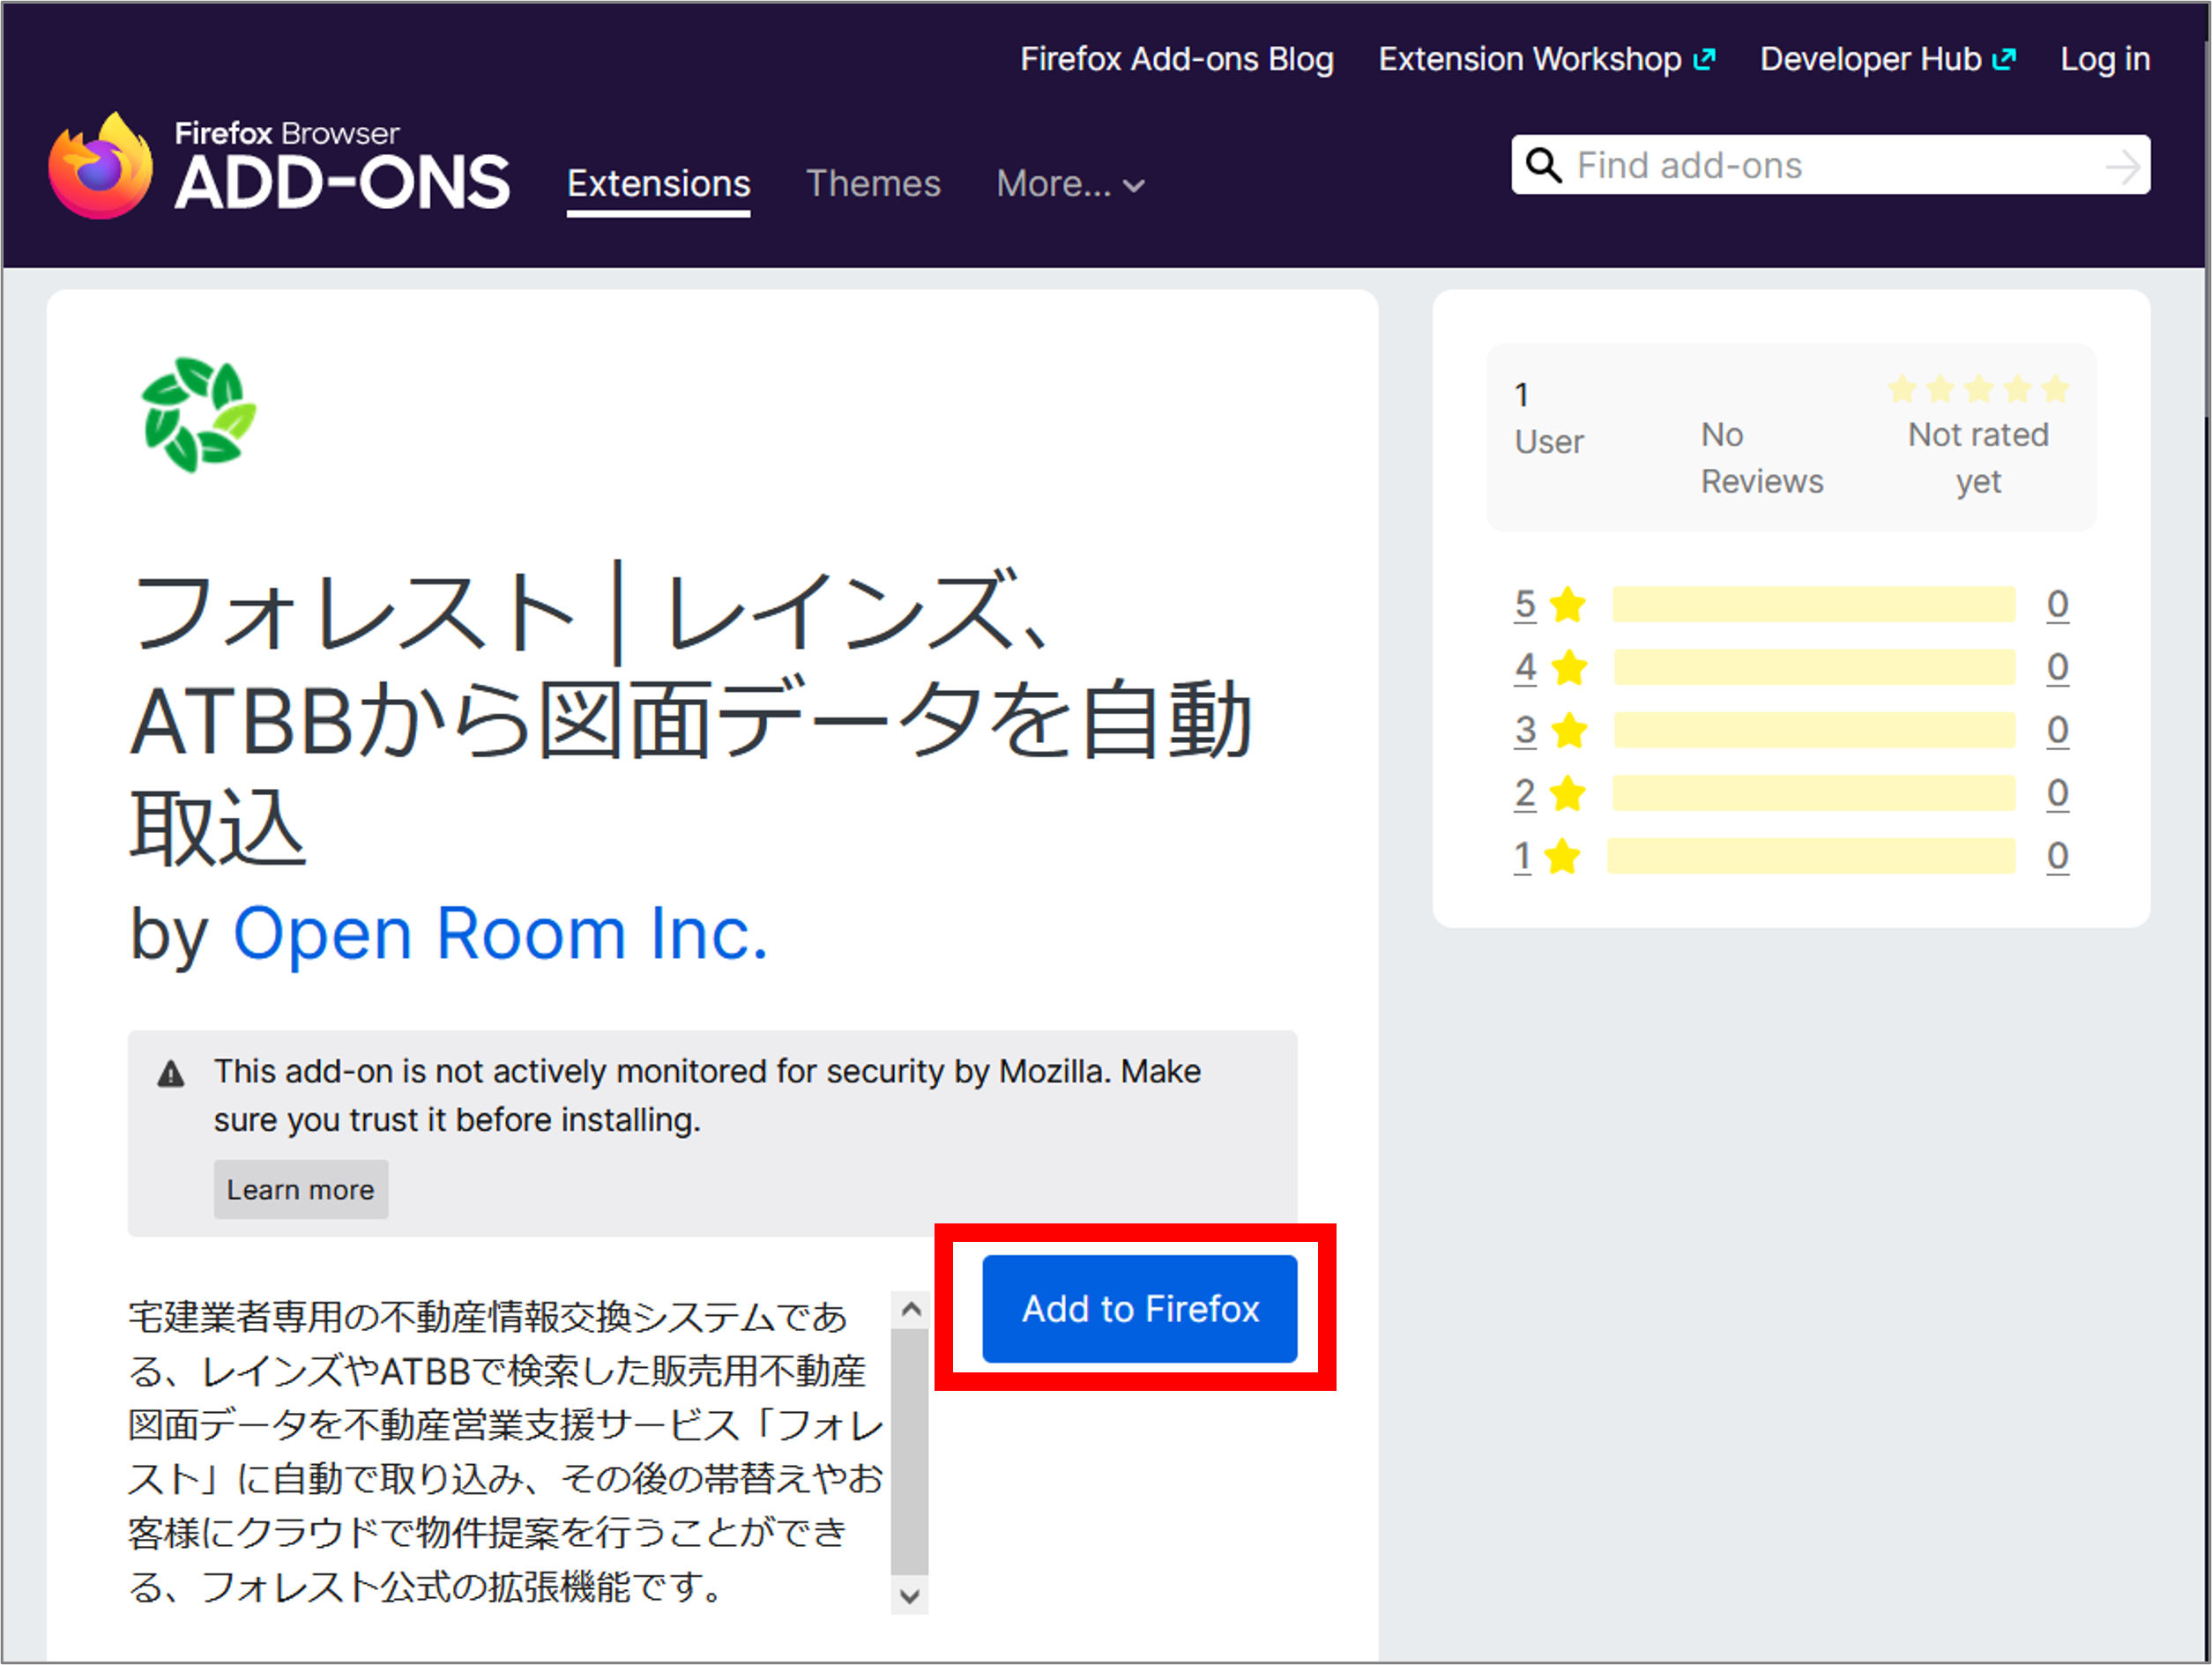This screenshot has width=2212, height=1665.
Task: Switch to the Extensions tab
Action: [658, 184]
